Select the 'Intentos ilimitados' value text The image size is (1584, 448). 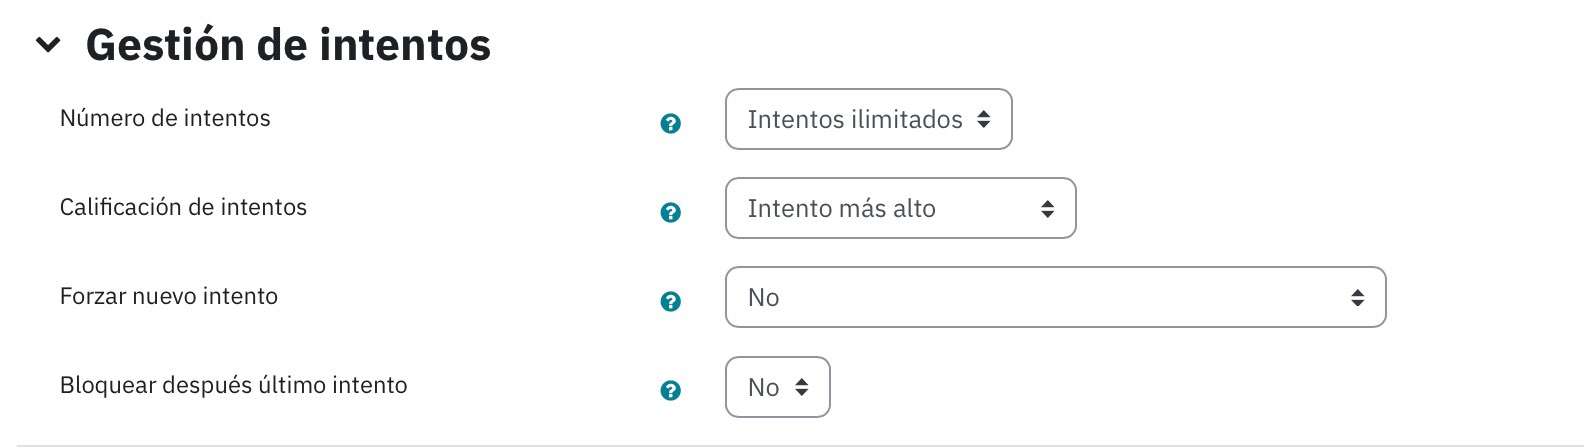855,119
